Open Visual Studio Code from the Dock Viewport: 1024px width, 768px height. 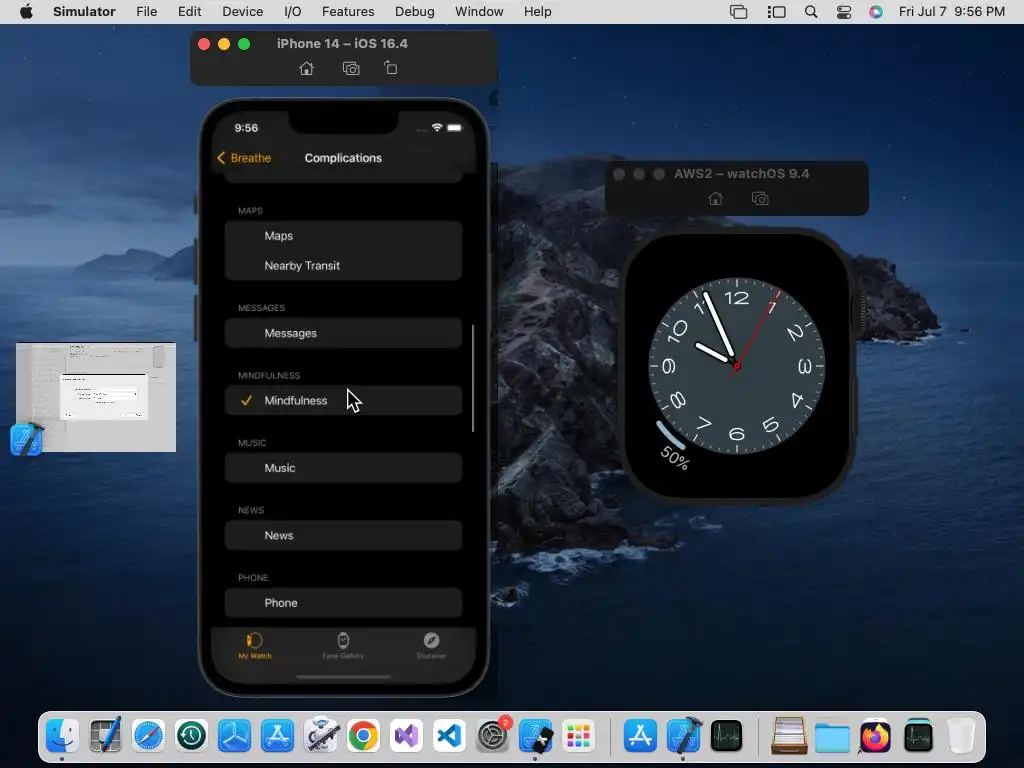(449, 736)
